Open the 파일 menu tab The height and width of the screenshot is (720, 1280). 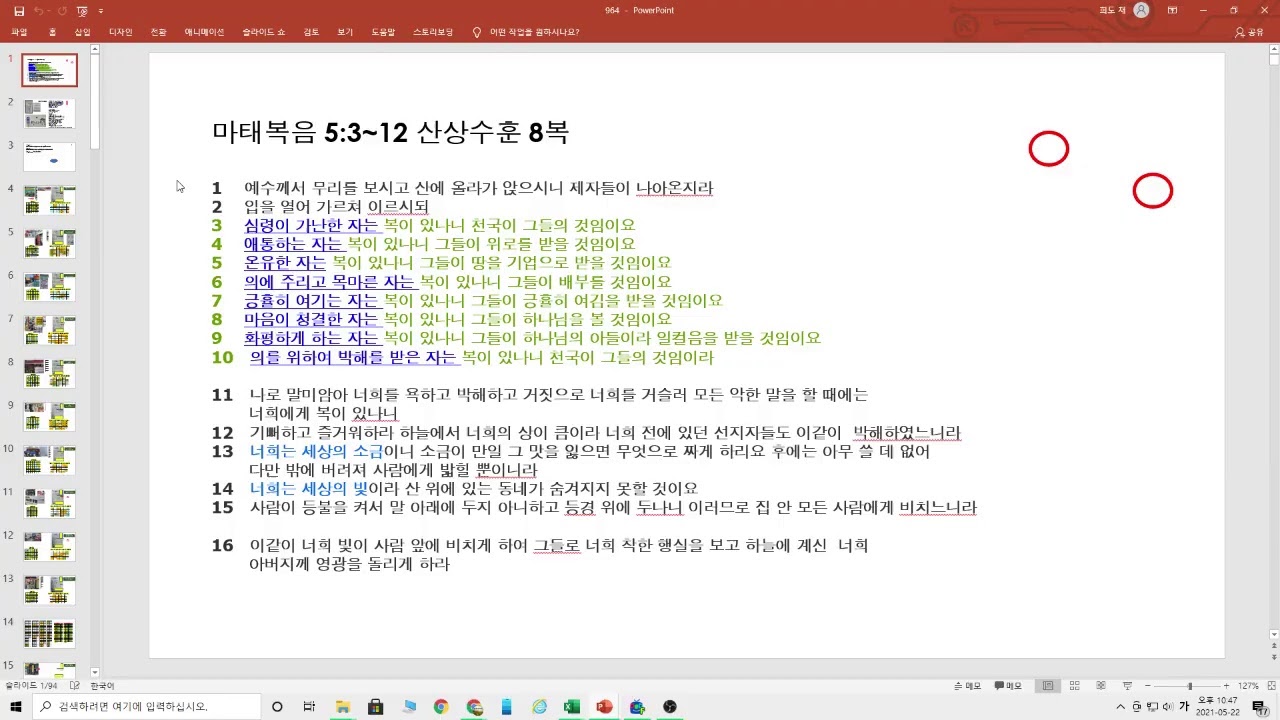[19, 32]
